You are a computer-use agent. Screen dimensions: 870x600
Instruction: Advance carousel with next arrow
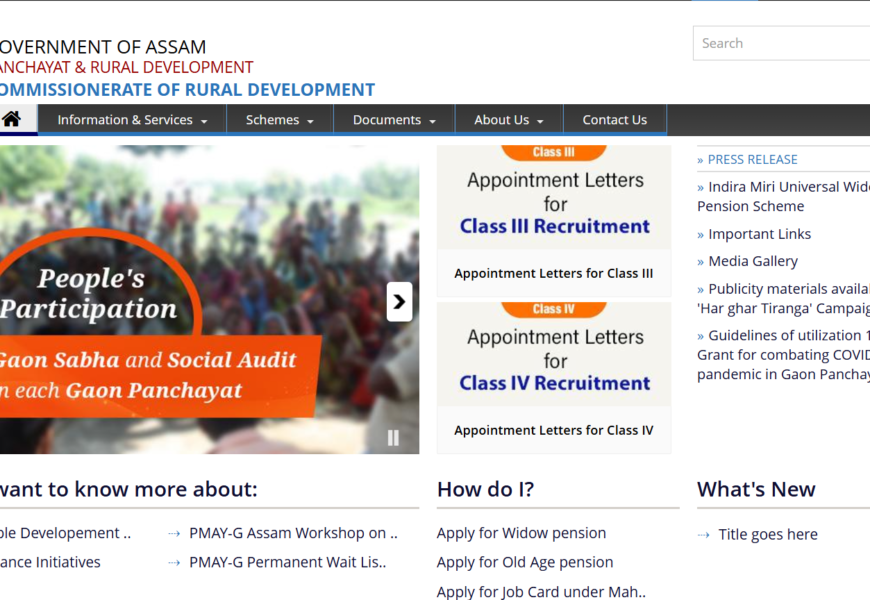click(x=399, y=302)
